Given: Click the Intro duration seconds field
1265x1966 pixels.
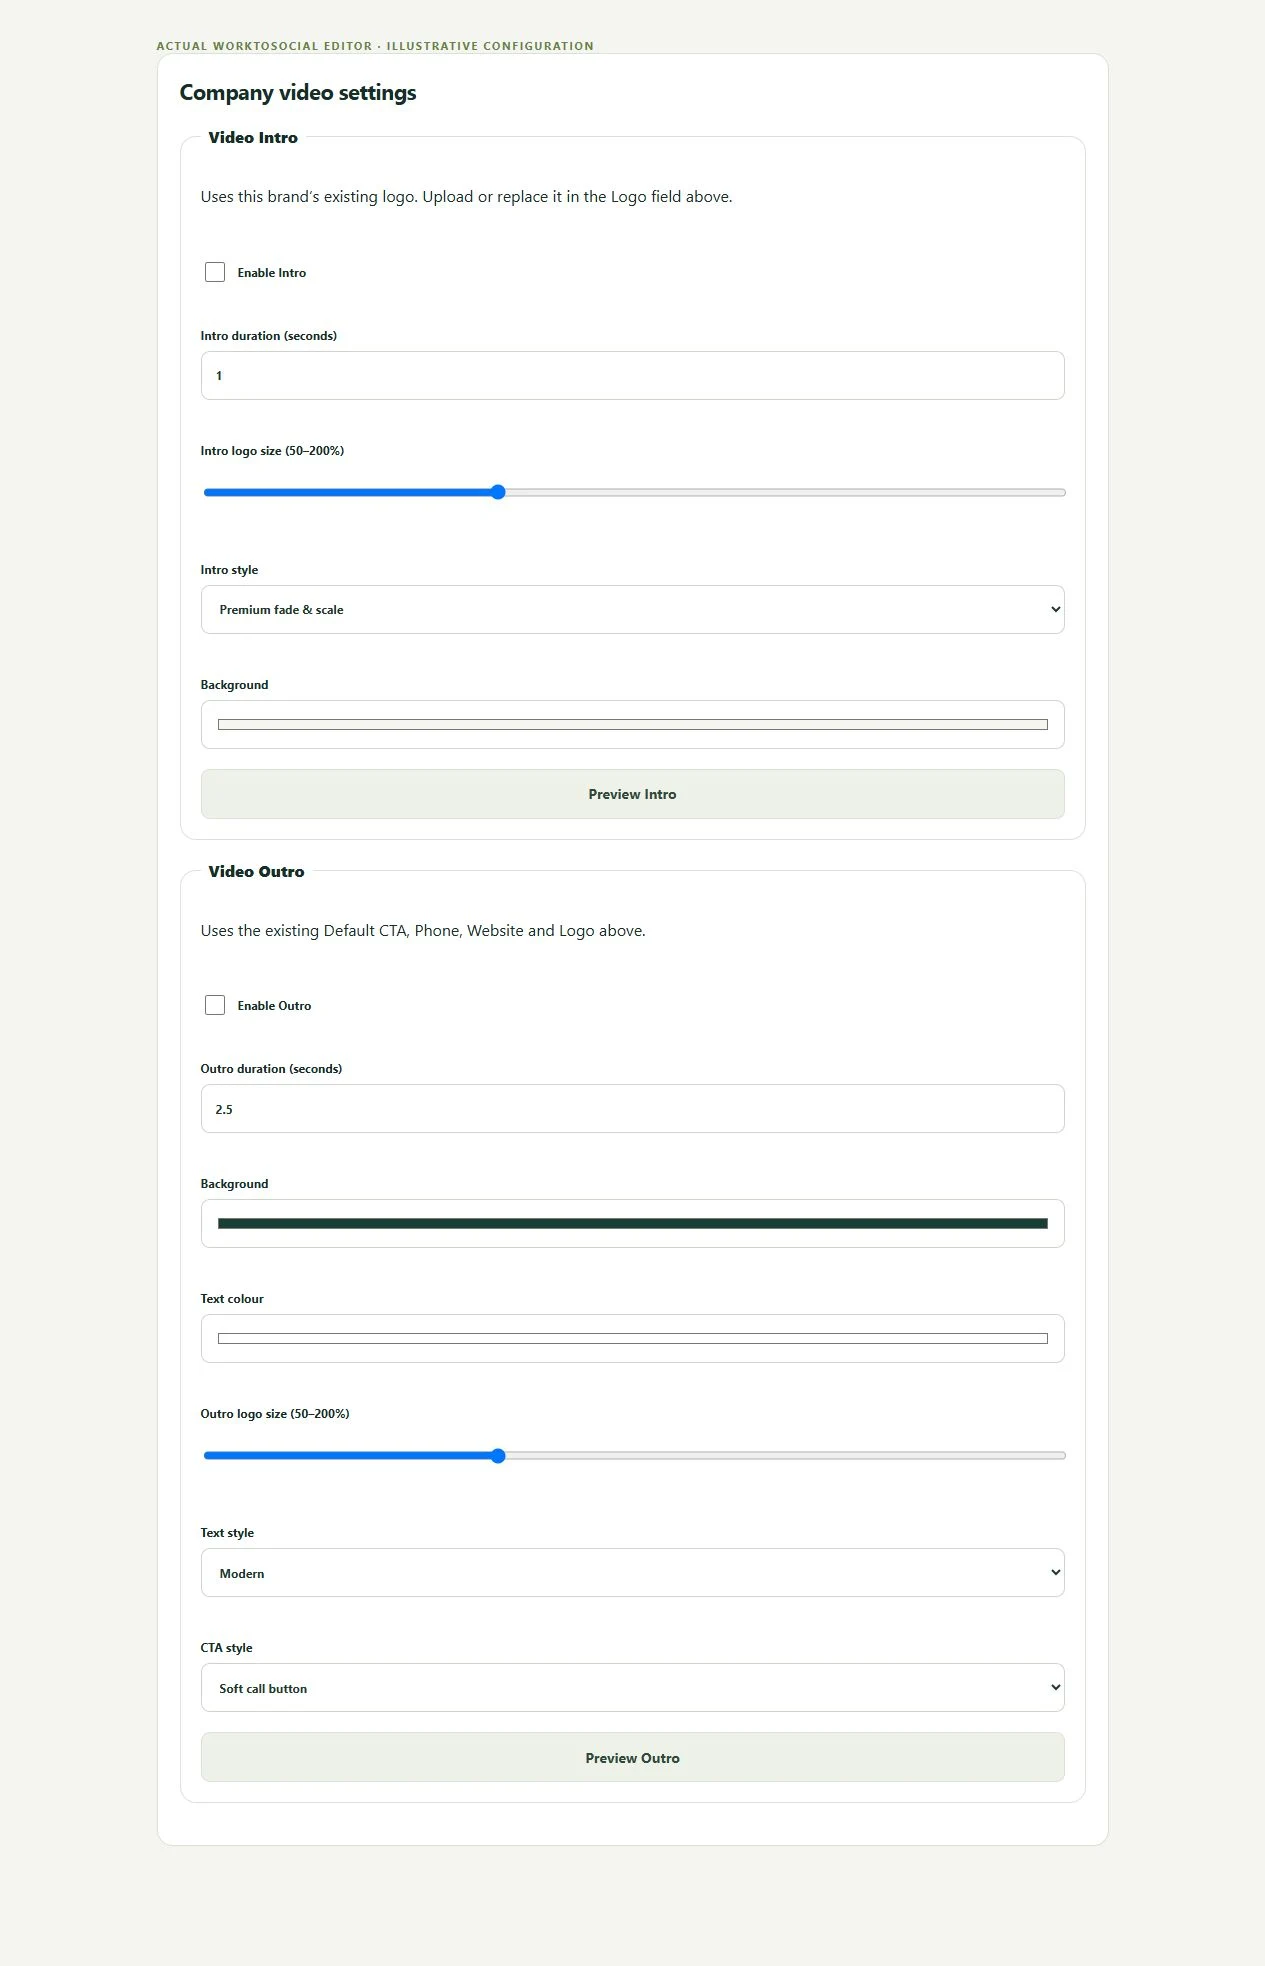Looking at the screenshot, I should pos(632,375).
